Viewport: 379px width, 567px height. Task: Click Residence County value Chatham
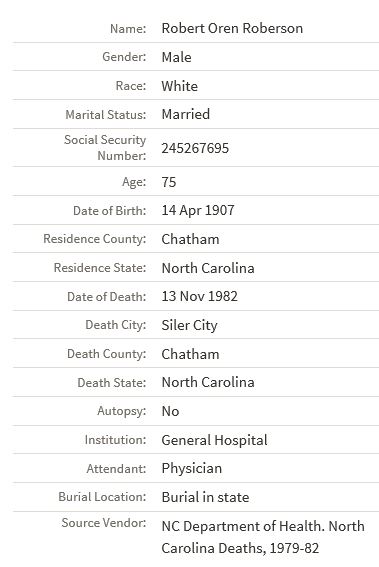click(x=190, y=239)
